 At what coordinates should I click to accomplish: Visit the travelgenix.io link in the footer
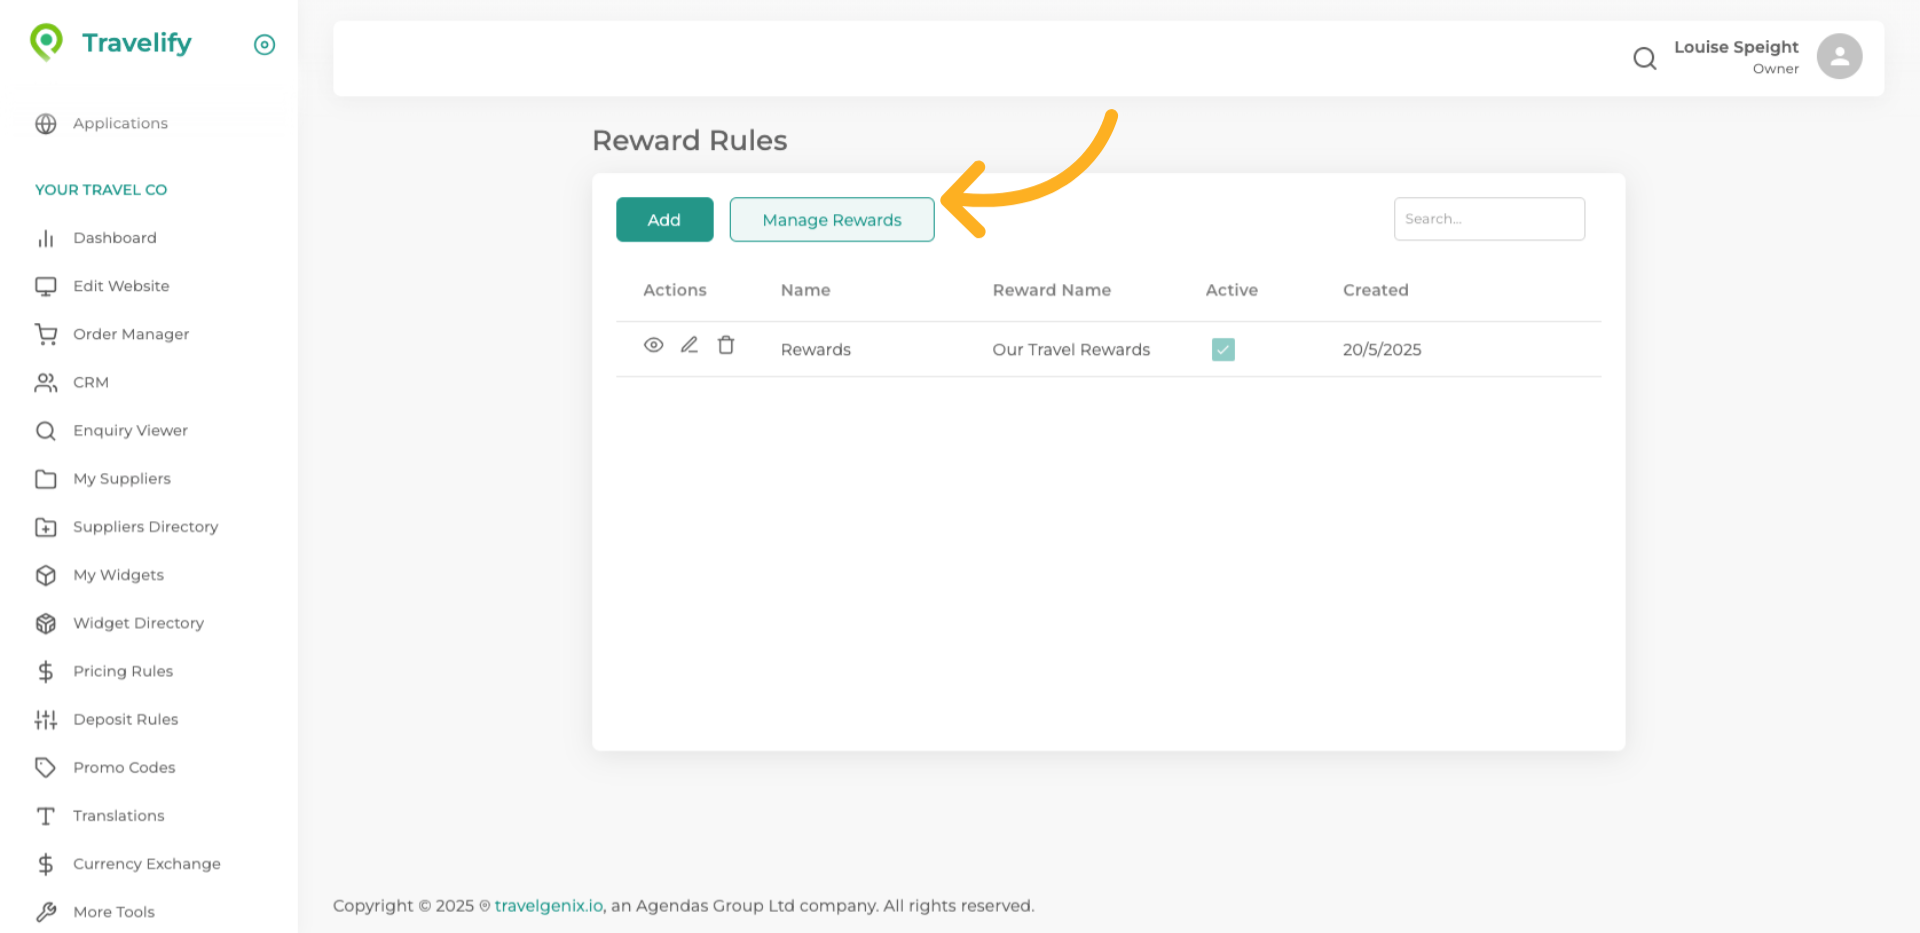[548, 905]
